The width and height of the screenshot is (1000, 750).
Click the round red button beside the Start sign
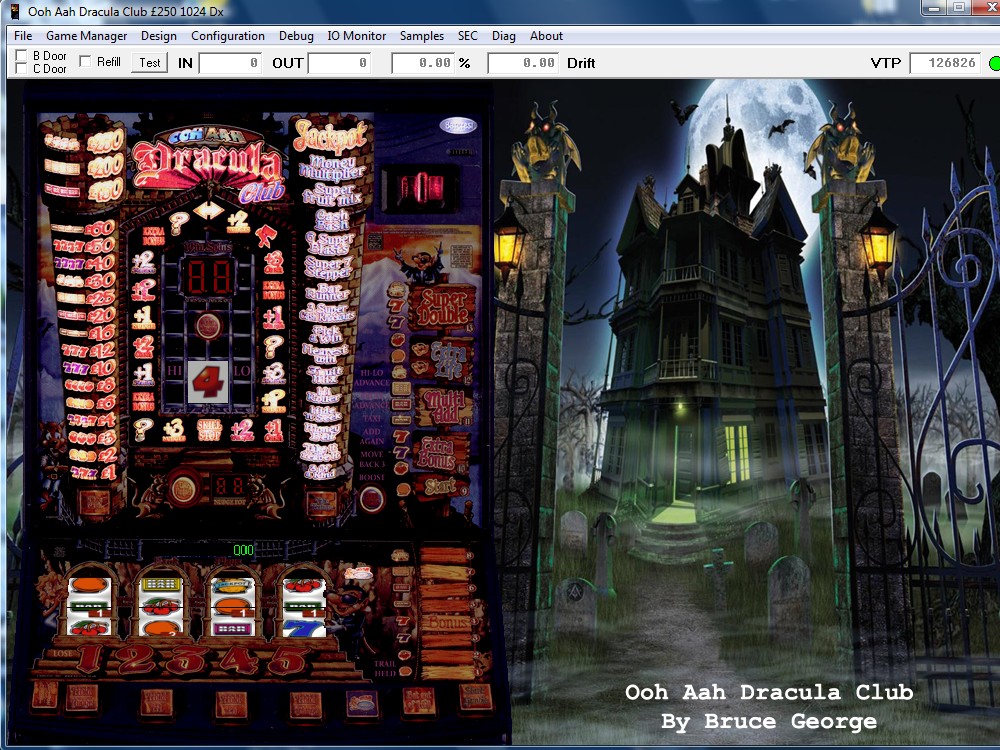pos(371,498)
